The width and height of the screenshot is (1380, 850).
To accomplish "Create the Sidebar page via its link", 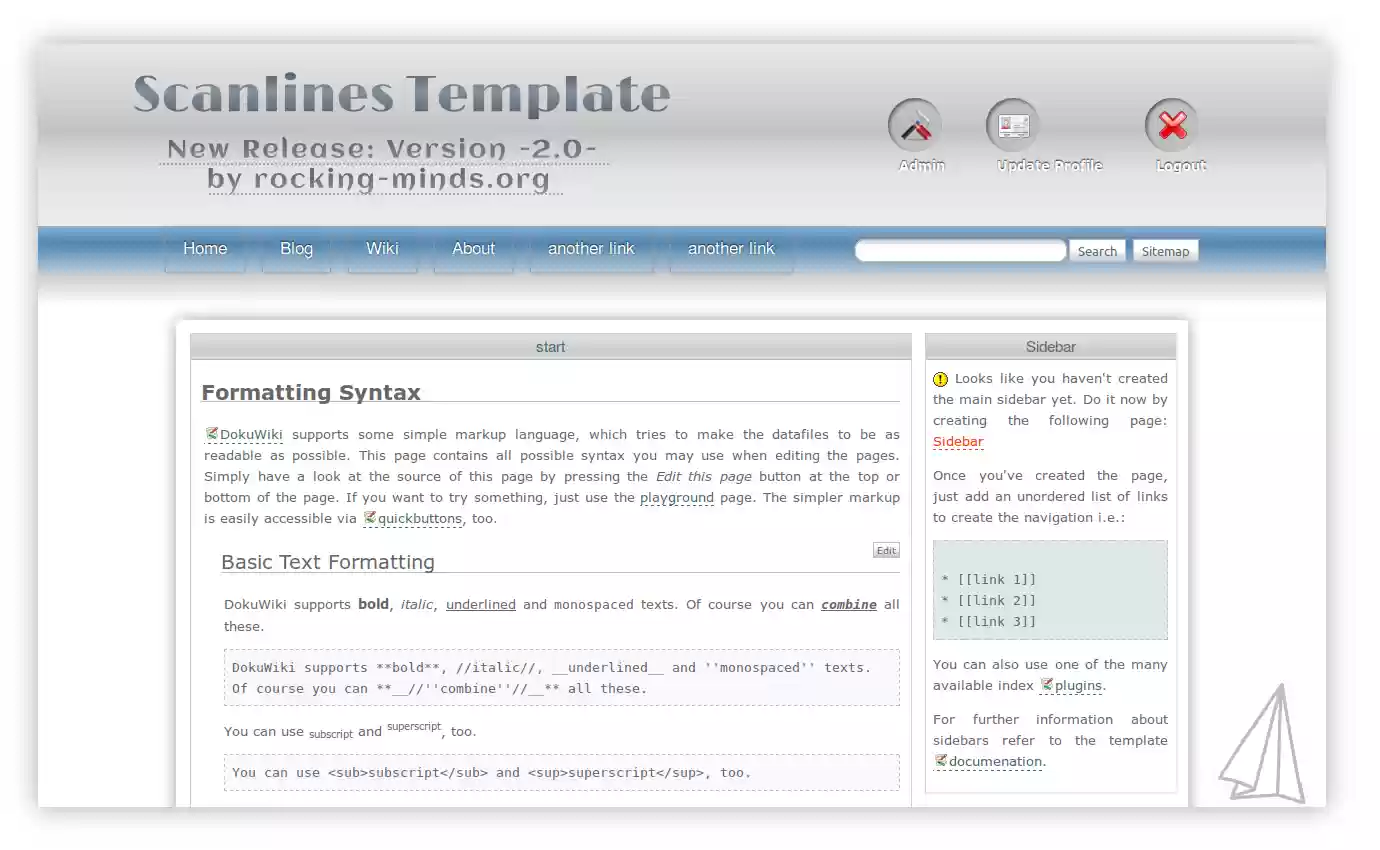I will pos(956,441).
